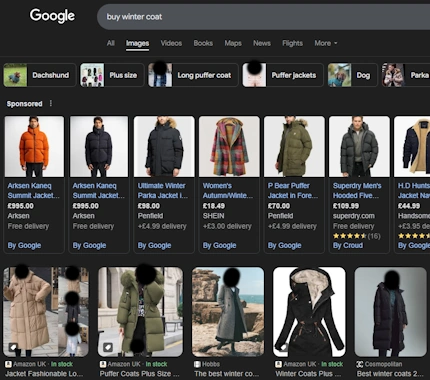Open Superdry Men's Hooded Five link
The width and height of the screenshot is (430, 380).
coord(357,191)
